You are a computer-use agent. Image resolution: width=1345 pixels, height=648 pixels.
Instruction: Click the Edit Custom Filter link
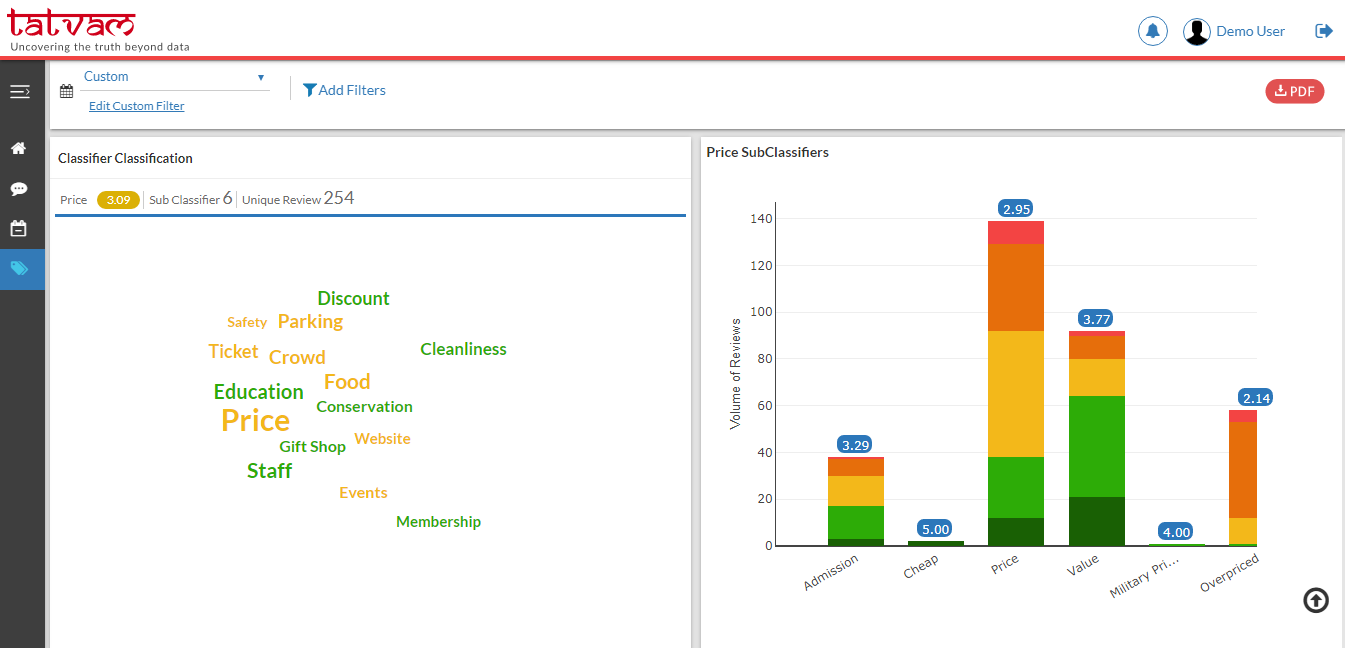pos(137,106)
